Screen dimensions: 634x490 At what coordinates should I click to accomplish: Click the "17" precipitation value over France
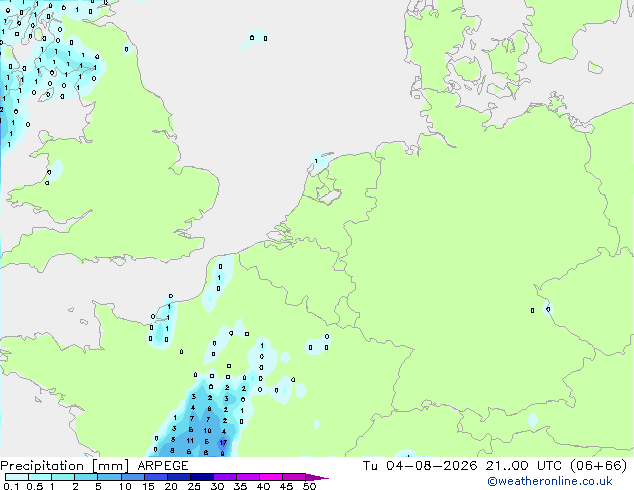click(223, 443)
